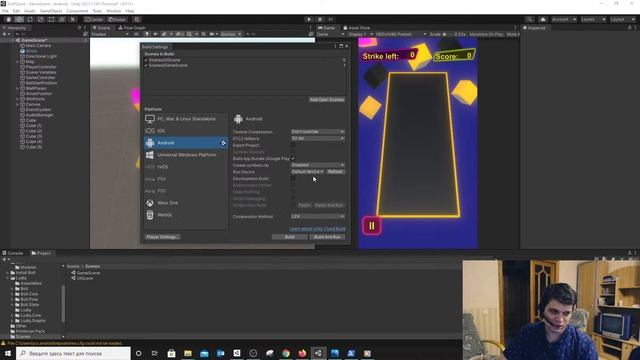Select the Rotate tool in Unity toolbar

coord(30,19)
